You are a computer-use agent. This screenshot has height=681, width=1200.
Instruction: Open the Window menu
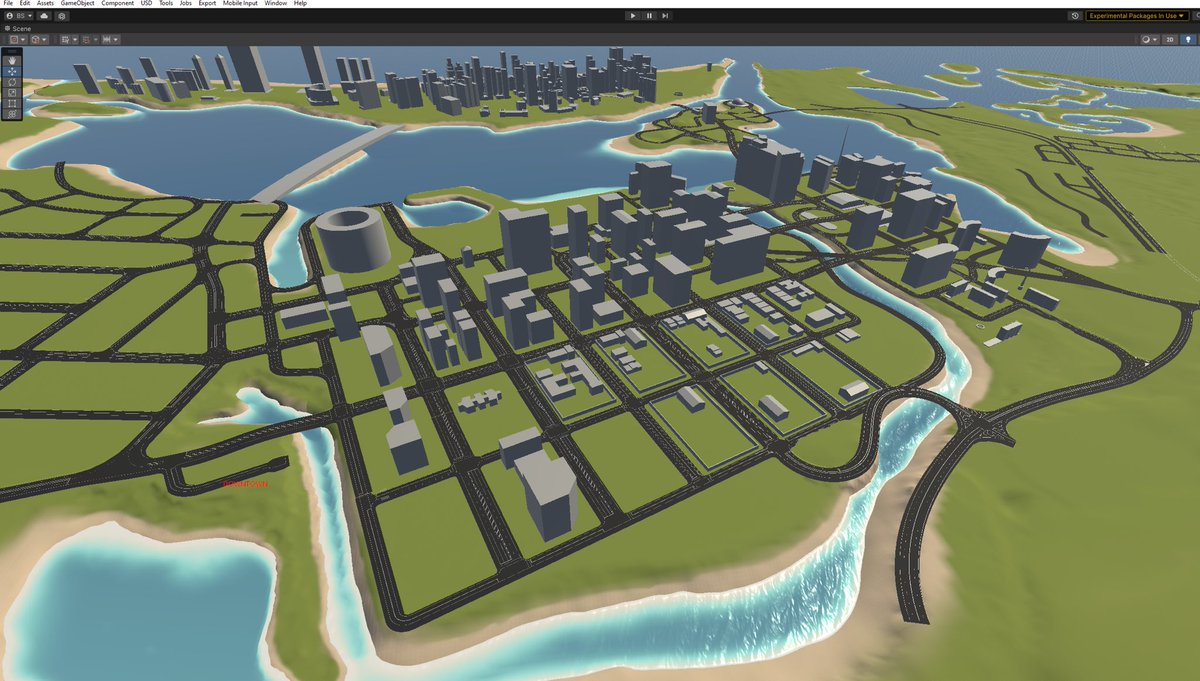(x=275, y=4)
